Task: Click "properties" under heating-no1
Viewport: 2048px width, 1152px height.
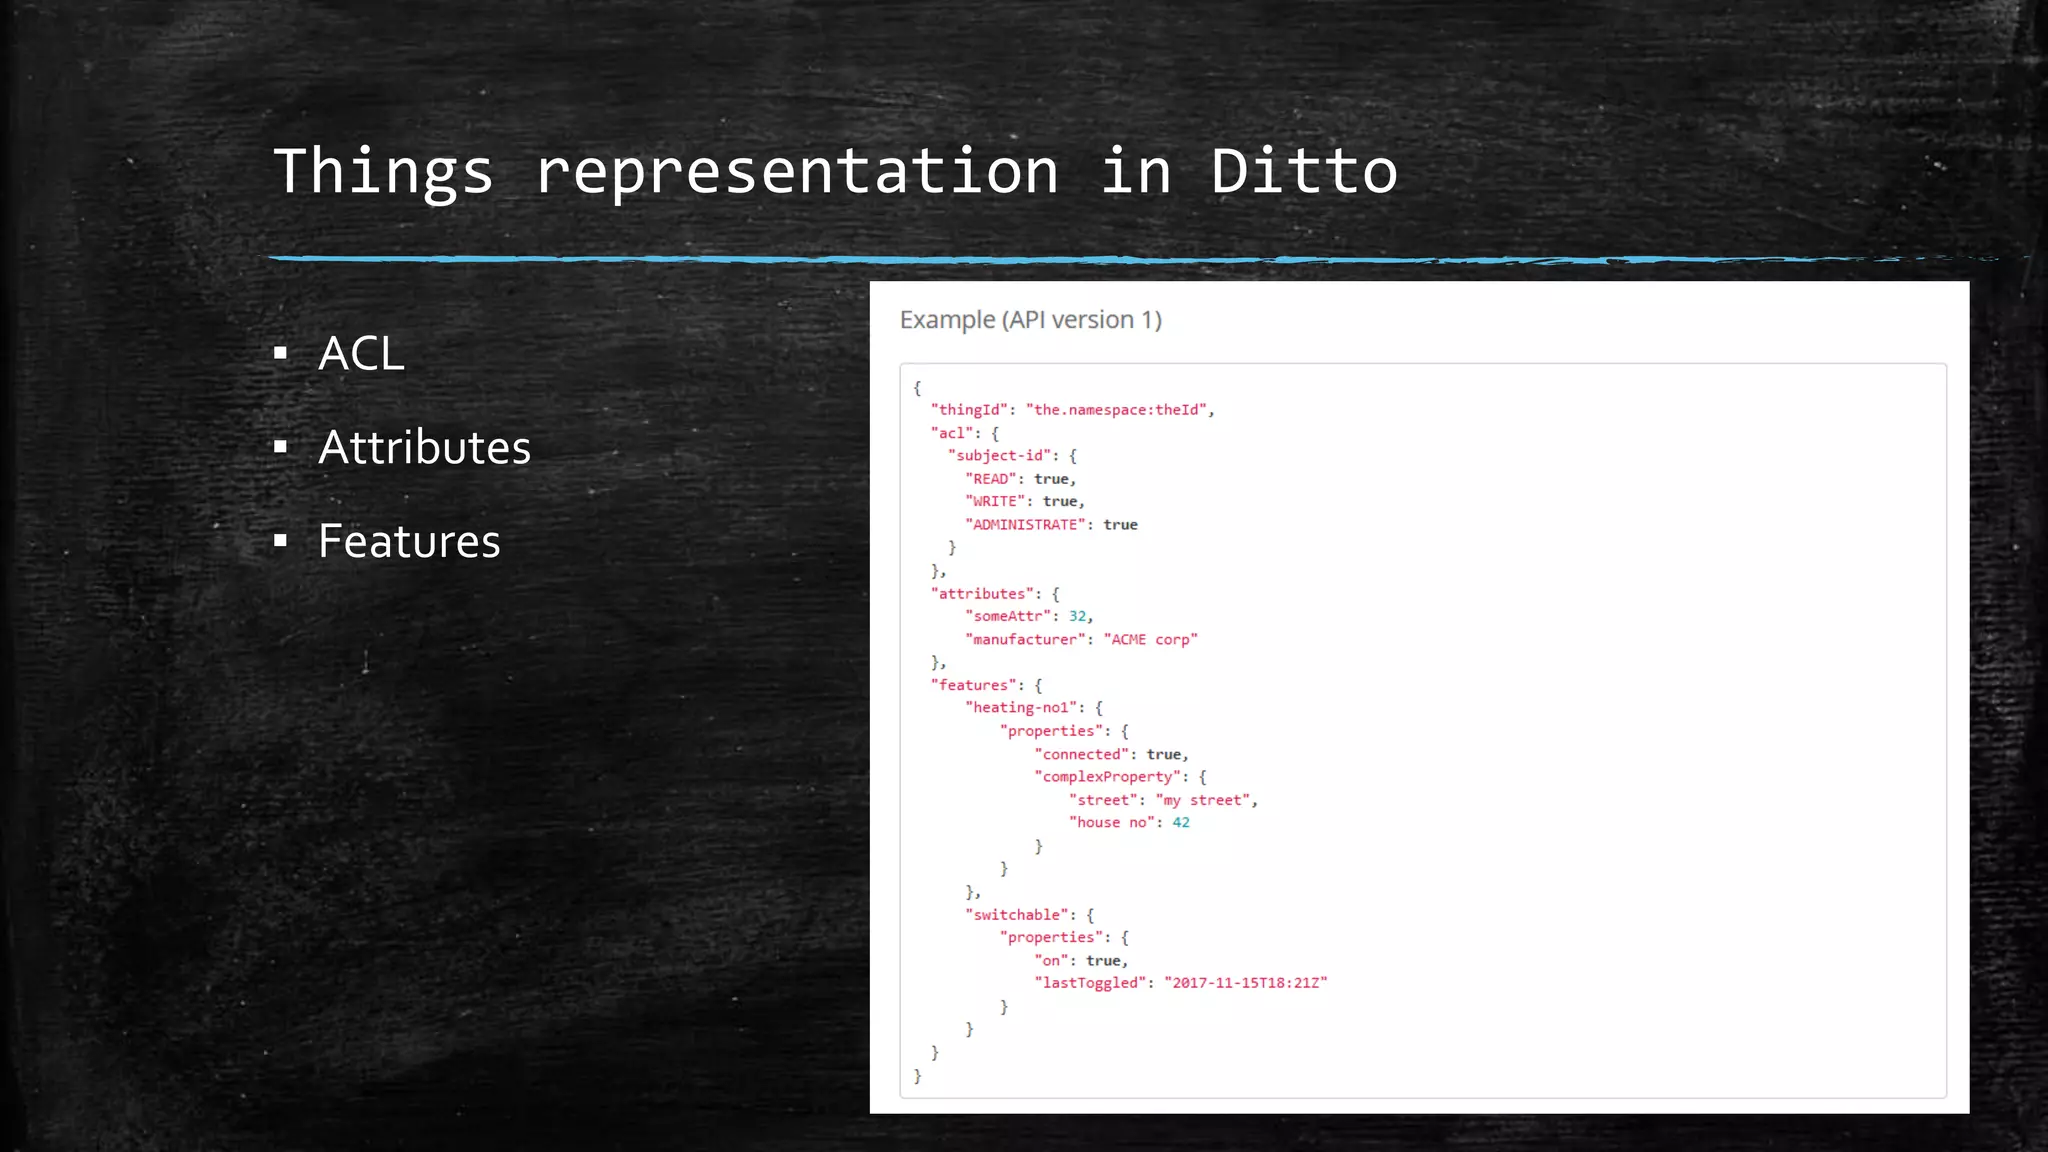Action: (1051, 732)
